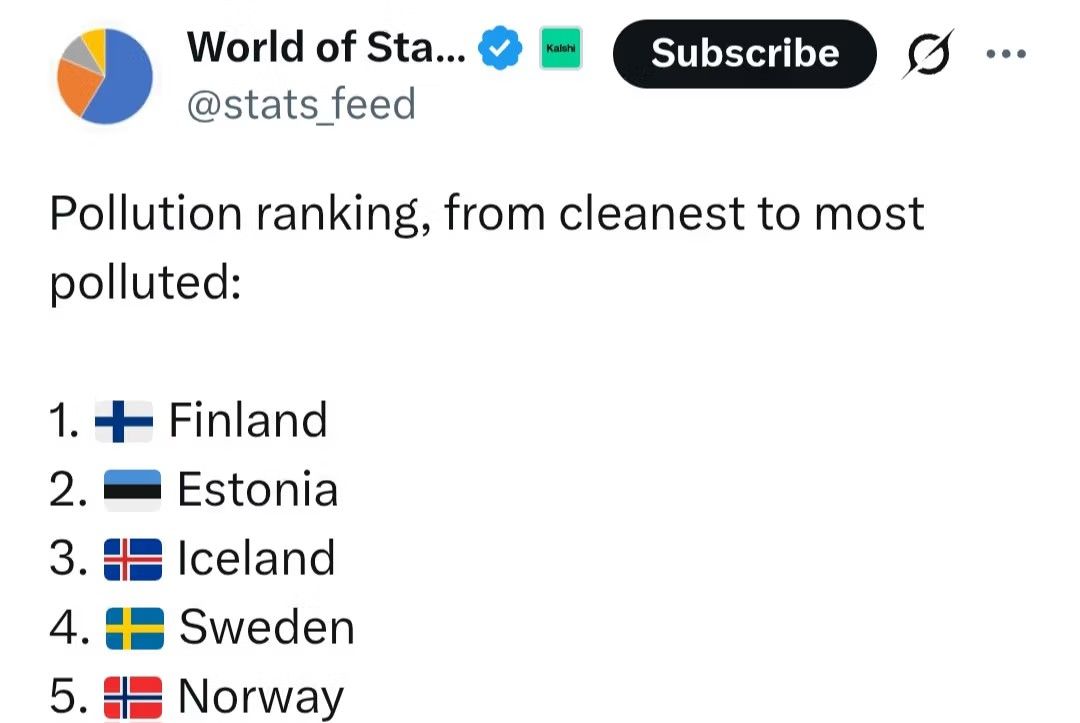Open the three-dot more options menu
This screenshot has height=723, width=1080.
[1005, 53]
